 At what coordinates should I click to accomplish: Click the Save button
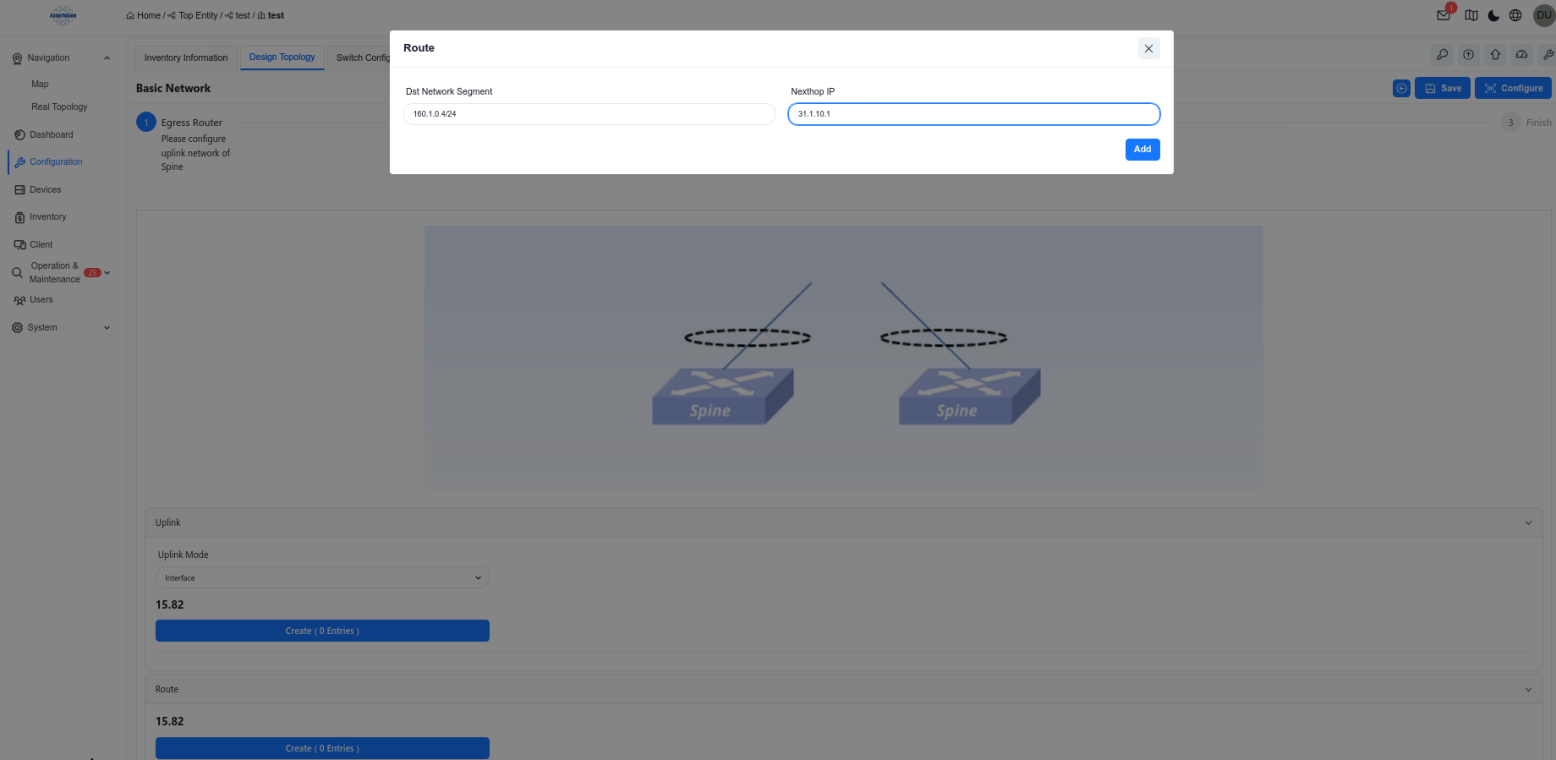1442,88
